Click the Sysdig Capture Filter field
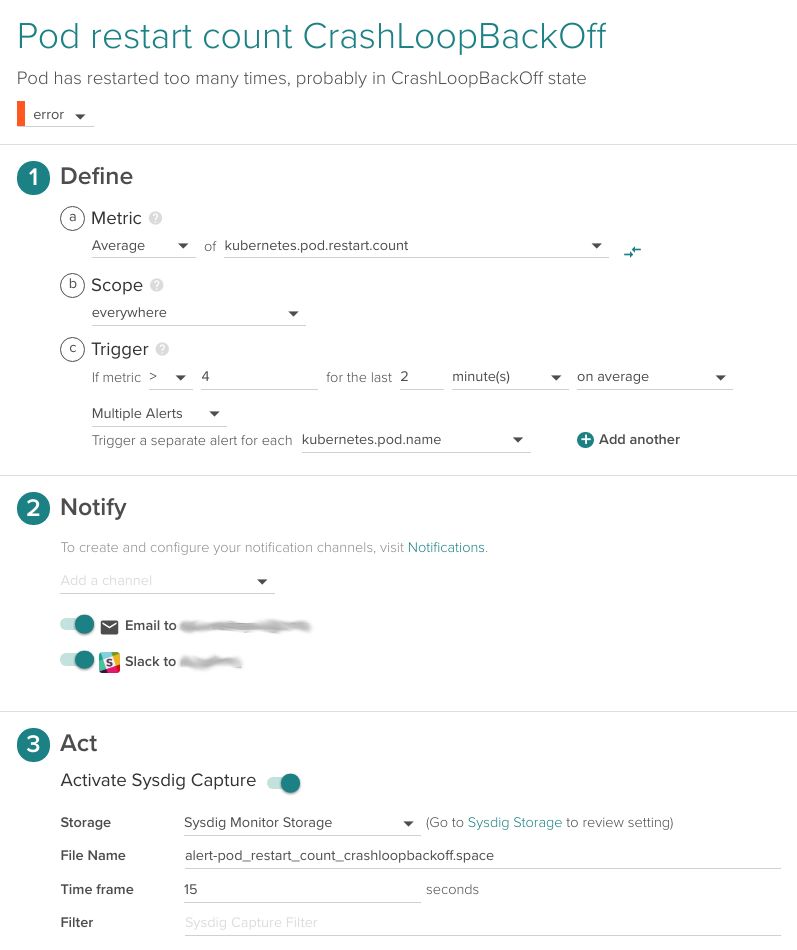 (480, 923)
